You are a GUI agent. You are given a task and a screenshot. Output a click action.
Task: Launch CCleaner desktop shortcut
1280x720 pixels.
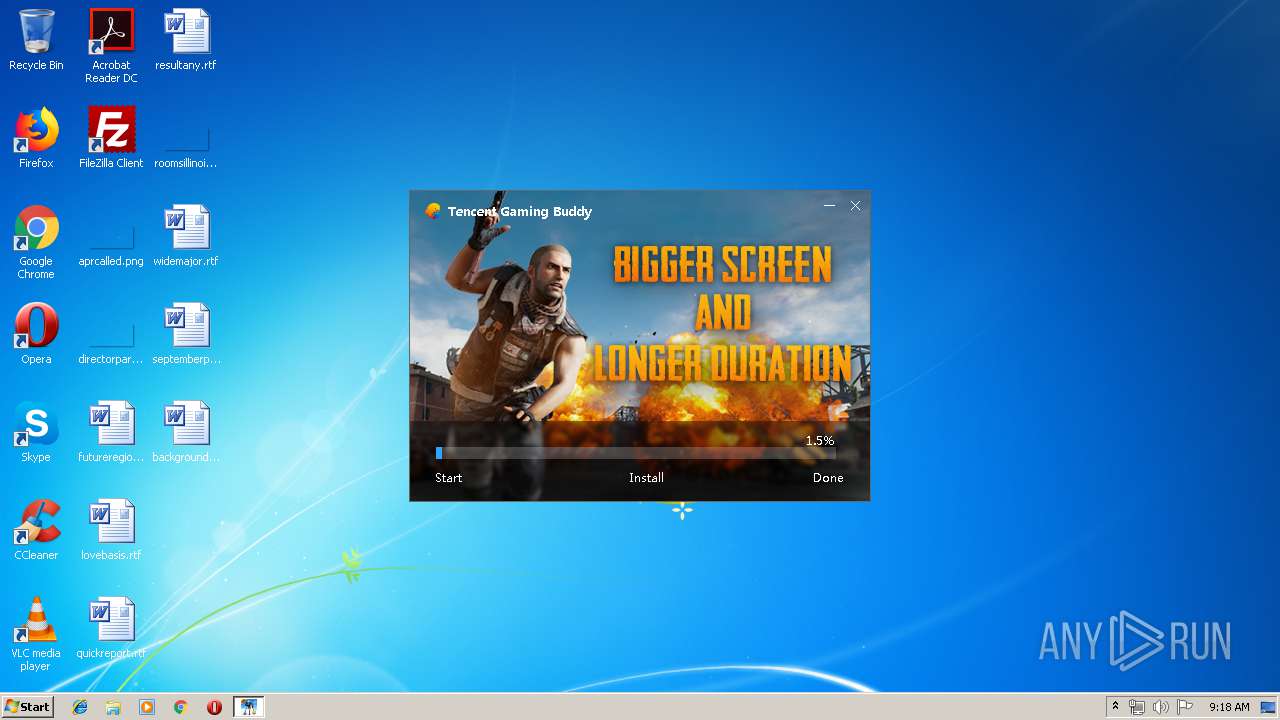click(36, 530)
